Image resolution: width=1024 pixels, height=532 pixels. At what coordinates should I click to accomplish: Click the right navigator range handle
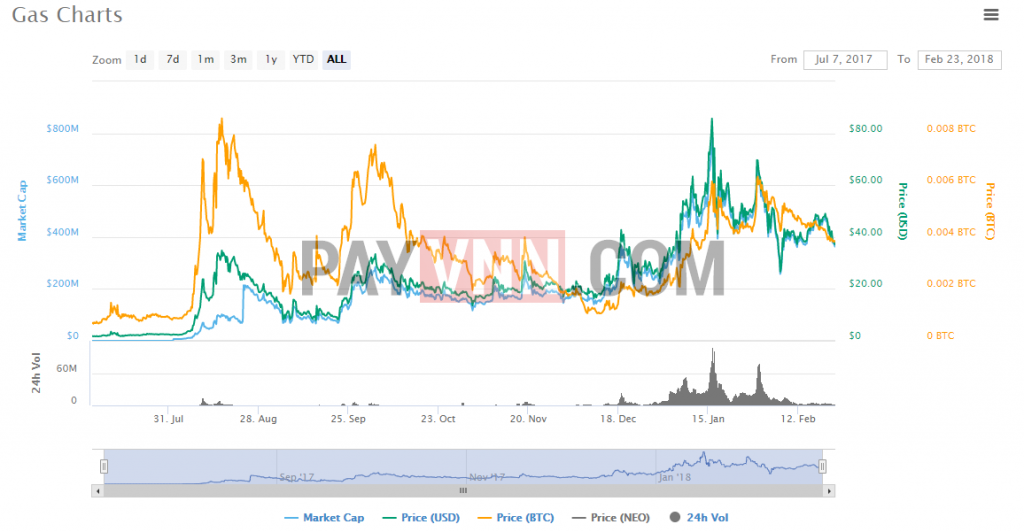[822, 466]
